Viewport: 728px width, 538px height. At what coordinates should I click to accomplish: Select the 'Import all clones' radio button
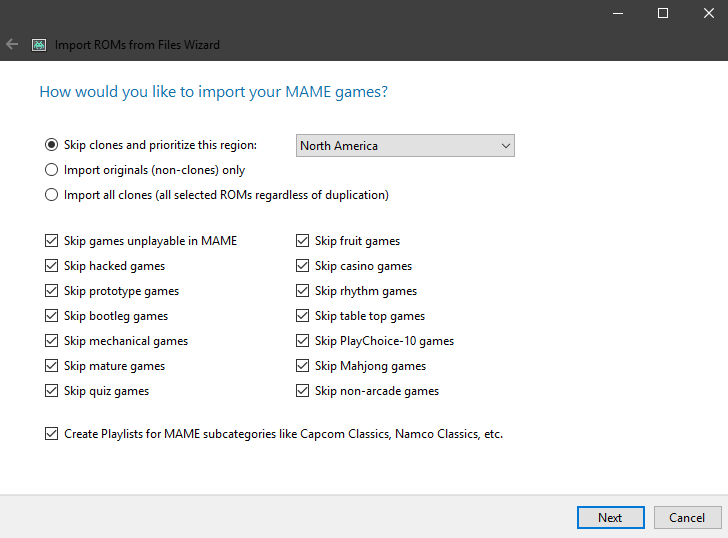[52, 195]
